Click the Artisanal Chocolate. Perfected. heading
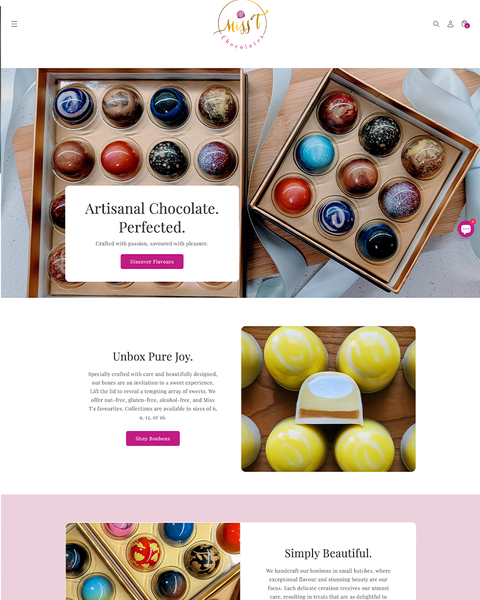This screenshot has width=480, height=600. (152, 218)
